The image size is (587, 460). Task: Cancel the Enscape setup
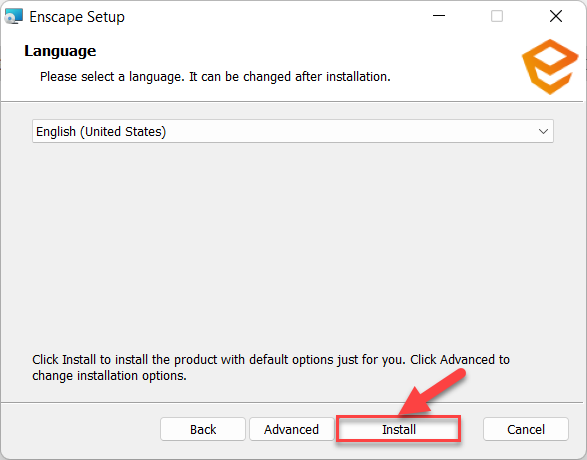pos(526,429)
